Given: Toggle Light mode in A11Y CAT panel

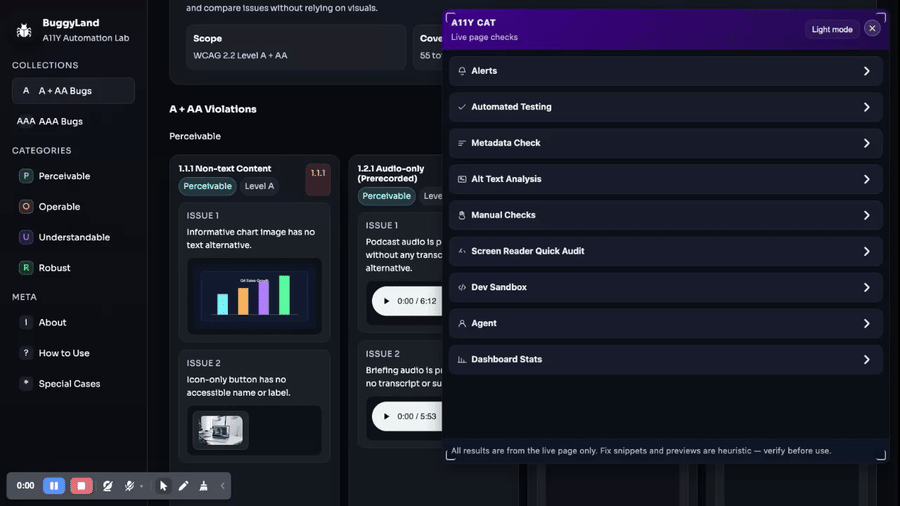Looking at the screenshot, I should pyautogui.click(x=831, y=29).
